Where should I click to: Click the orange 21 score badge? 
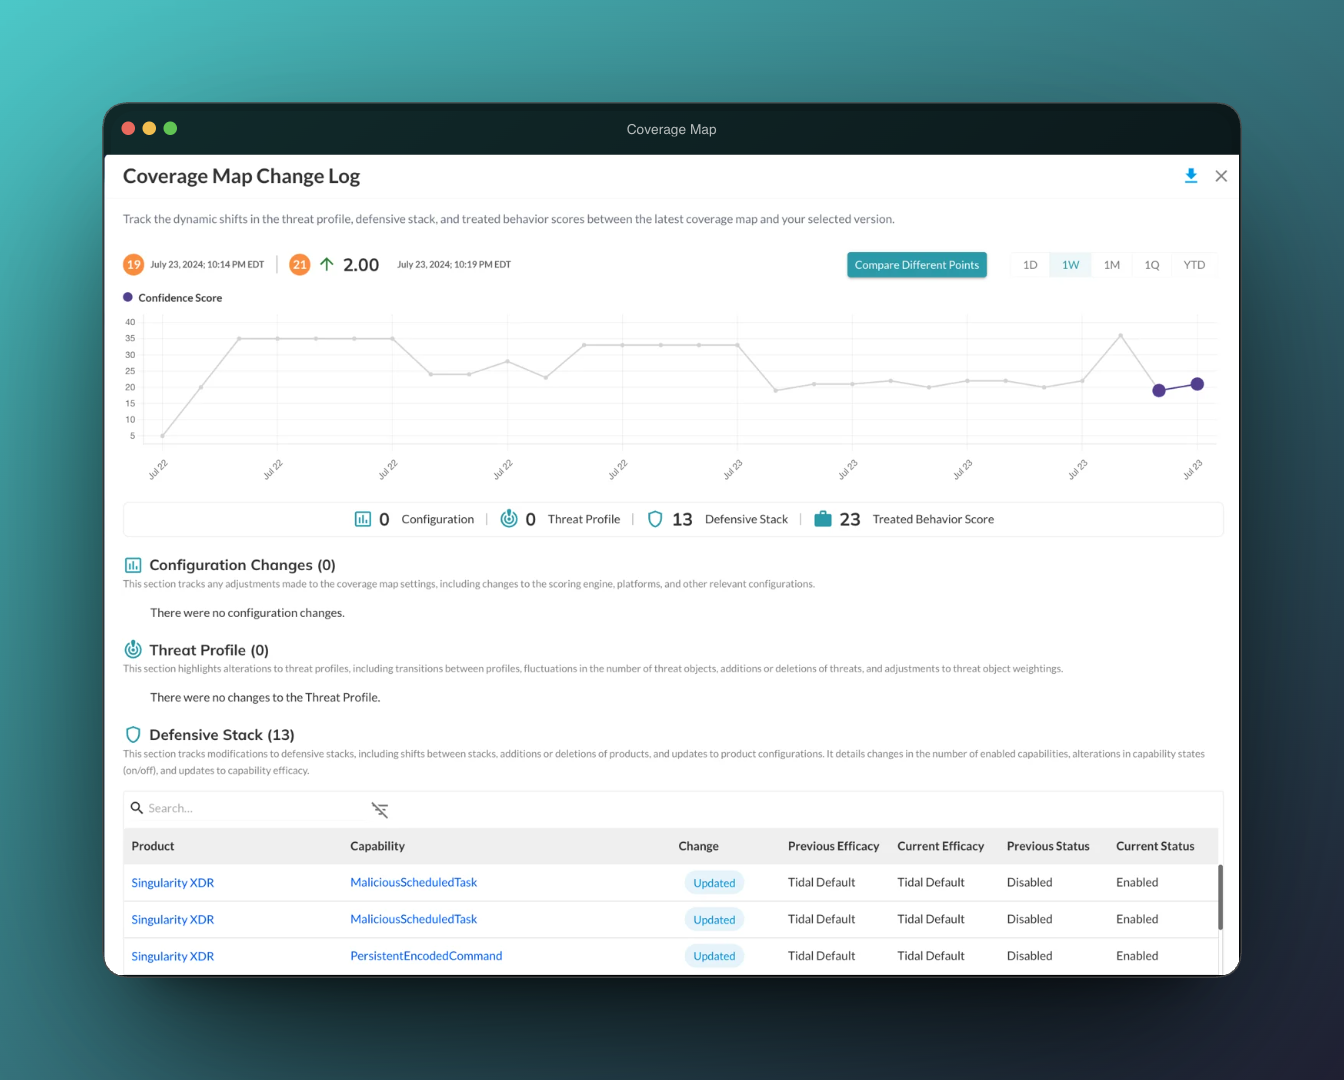pyautogui.click(x=299, y=265)
